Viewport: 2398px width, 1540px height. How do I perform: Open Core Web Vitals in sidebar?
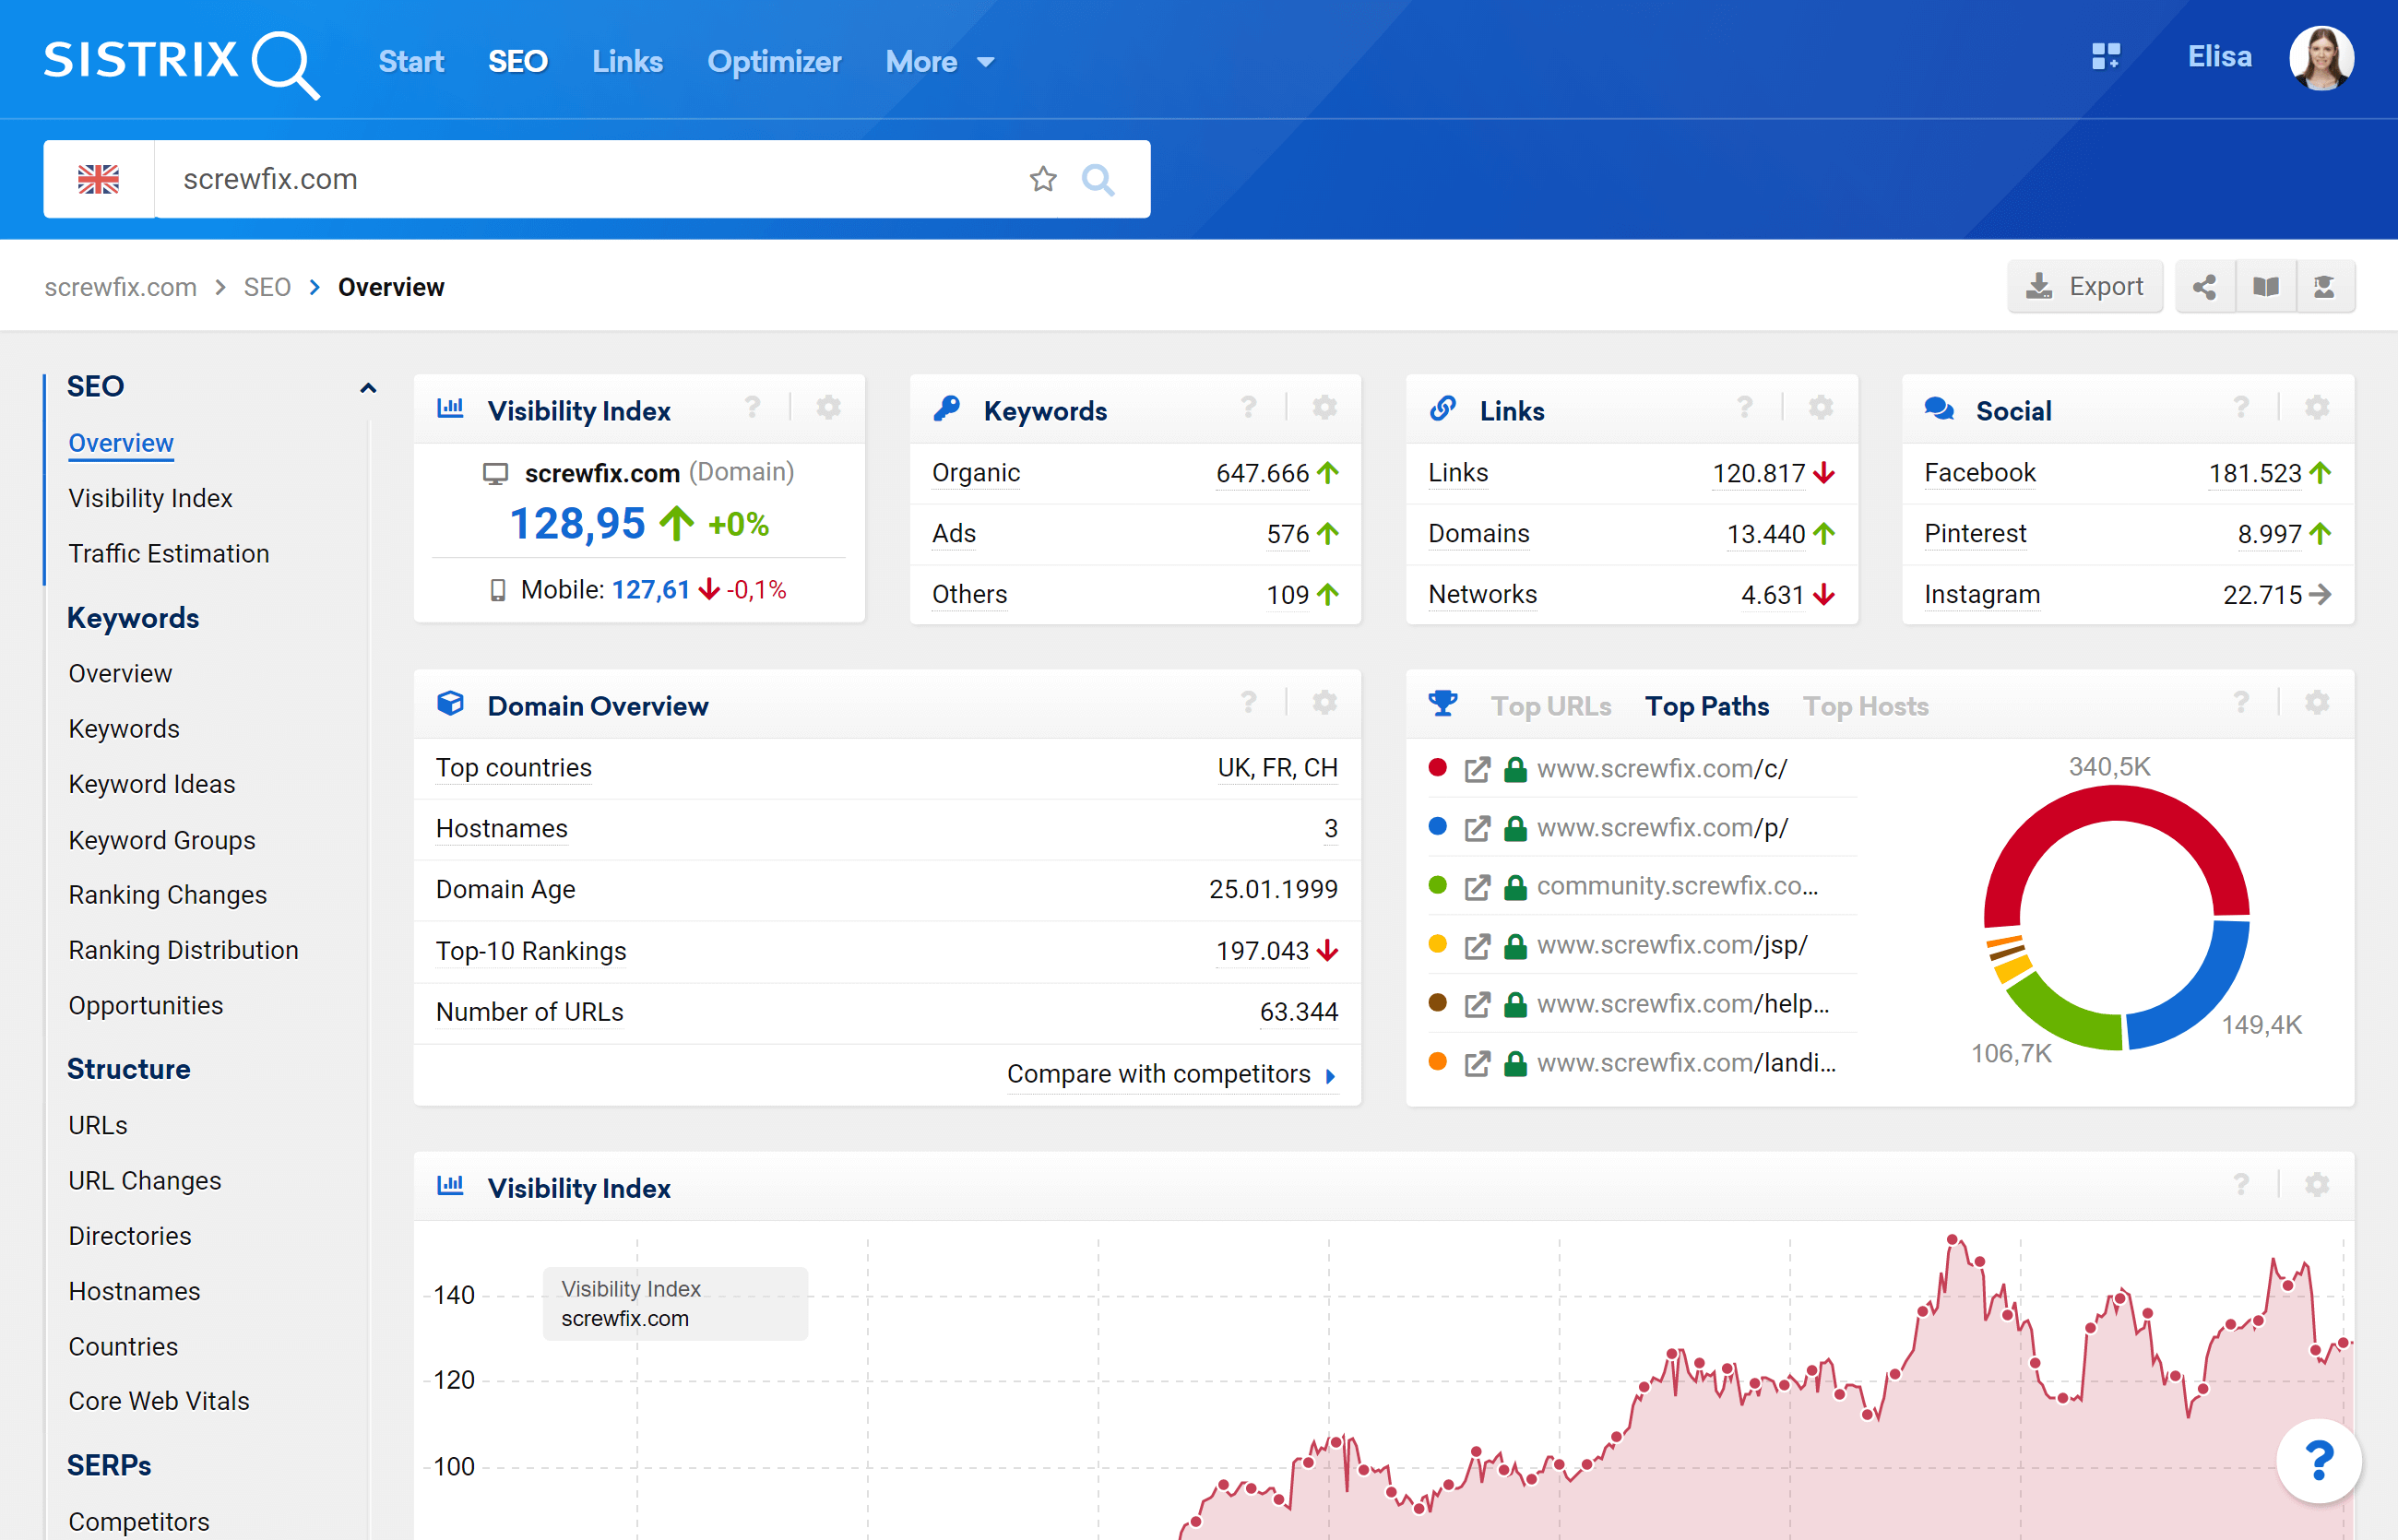[159, 1400]
